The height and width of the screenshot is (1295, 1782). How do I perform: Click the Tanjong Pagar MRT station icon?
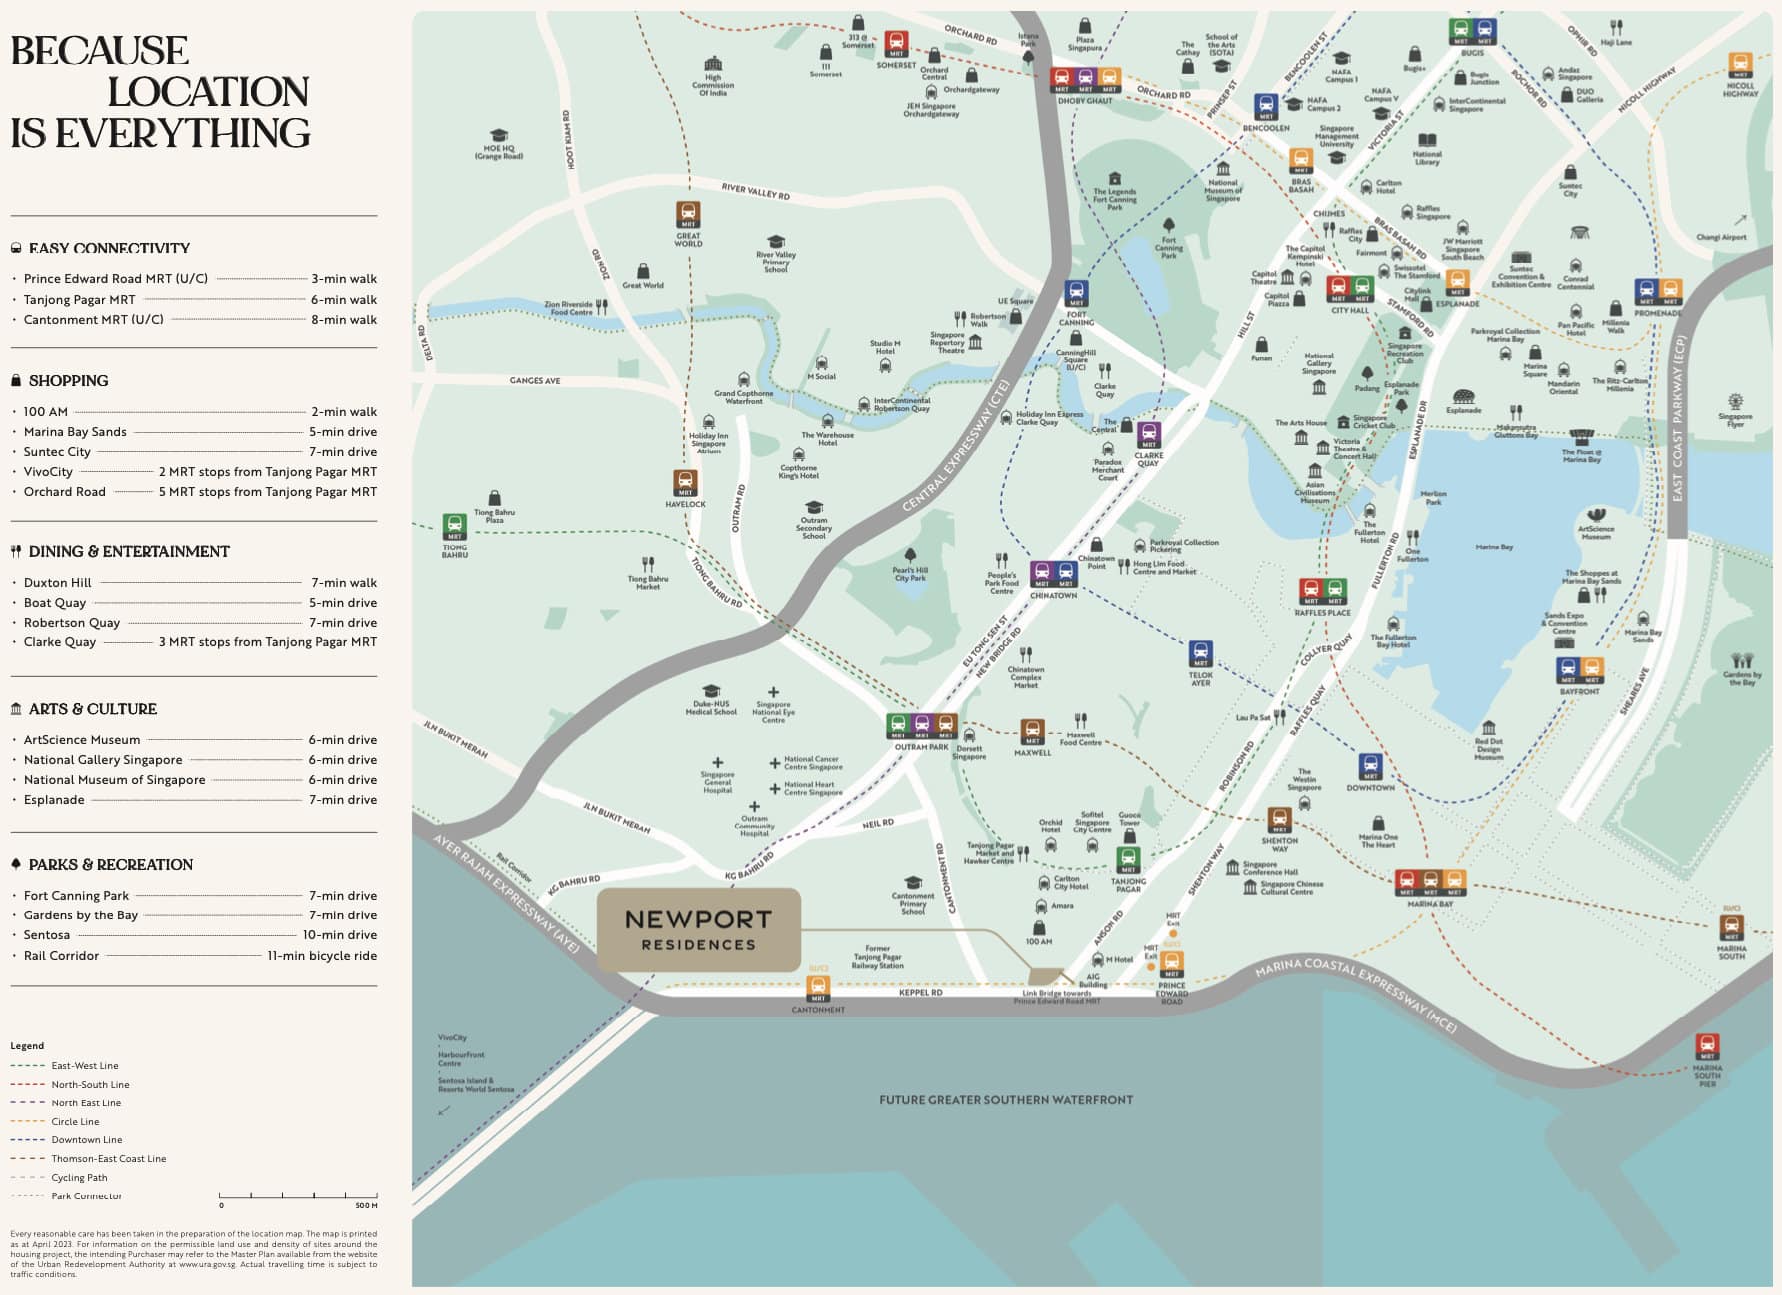coord(1128,861)
